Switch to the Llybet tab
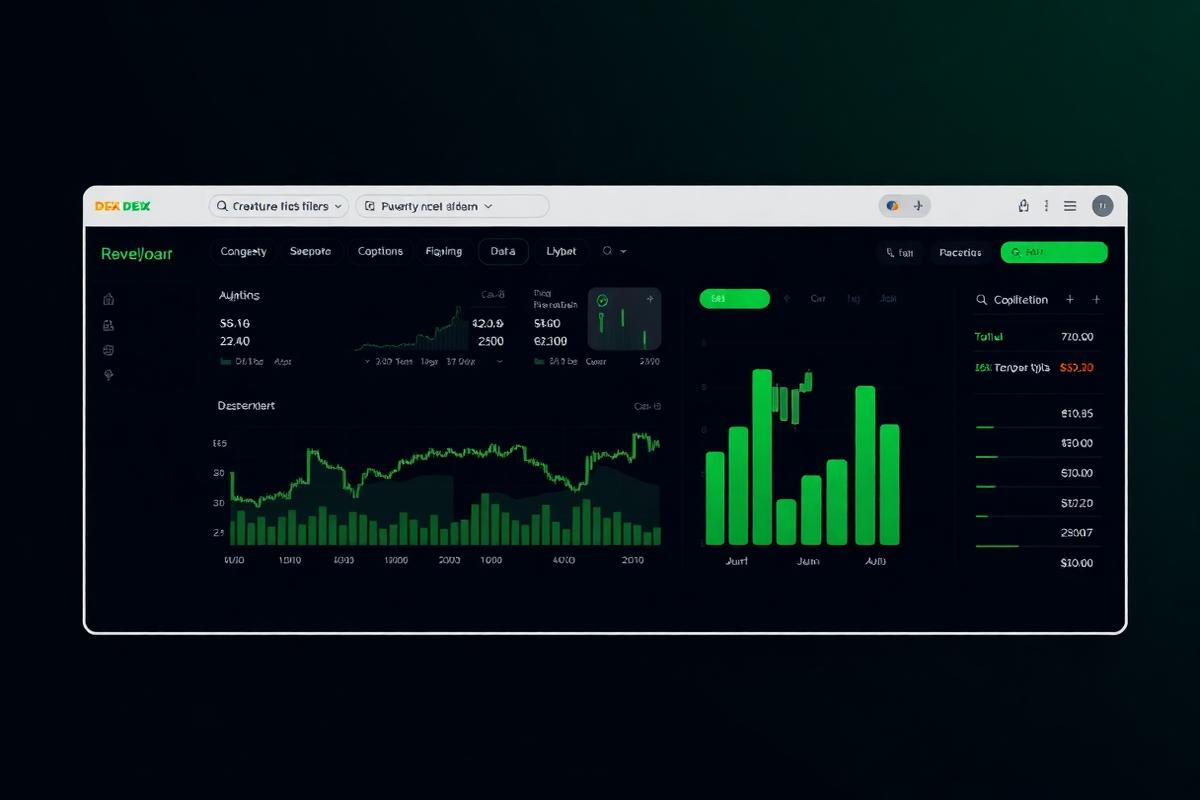Screen dimensions: 1200x800 (x=561, y=252)
